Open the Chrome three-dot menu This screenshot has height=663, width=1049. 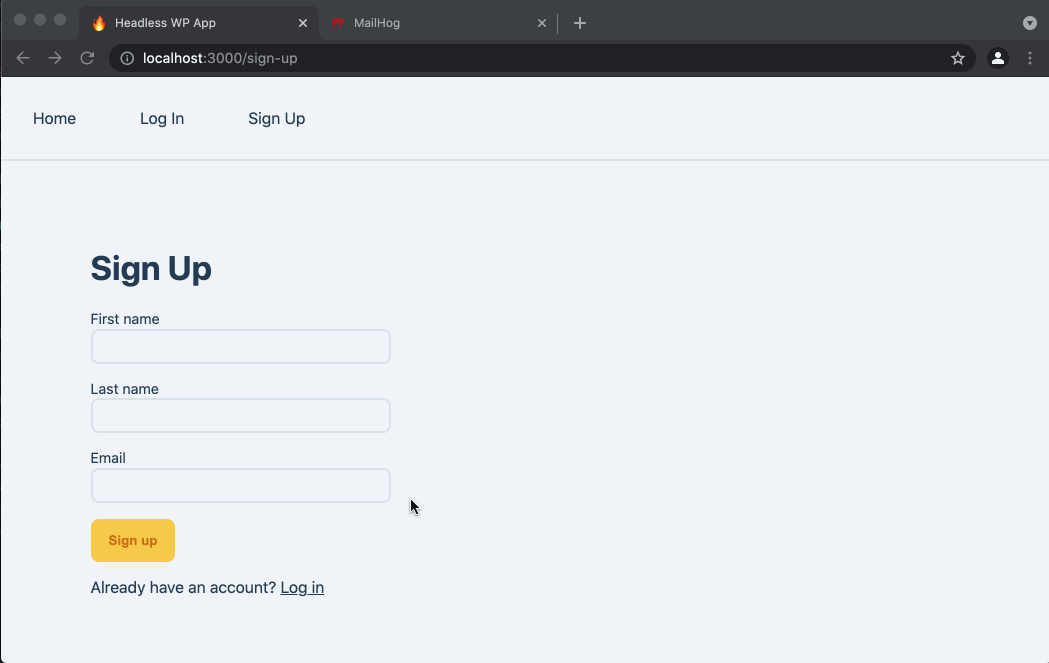1030,58
